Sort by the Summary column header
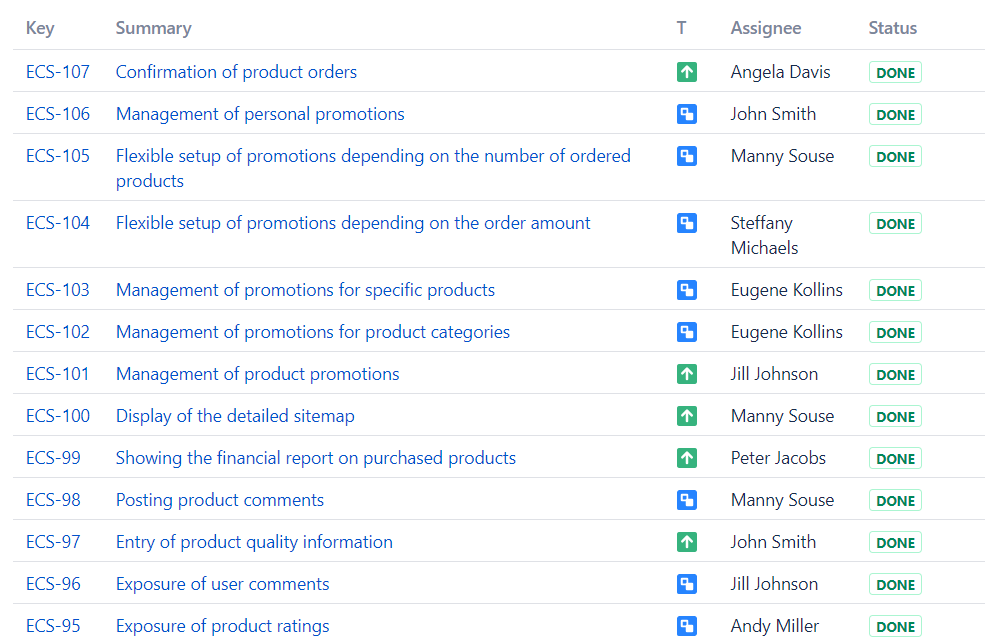The height and width of the screenshot is (644, 1001). pyautogui.click(x=153, y=28)
